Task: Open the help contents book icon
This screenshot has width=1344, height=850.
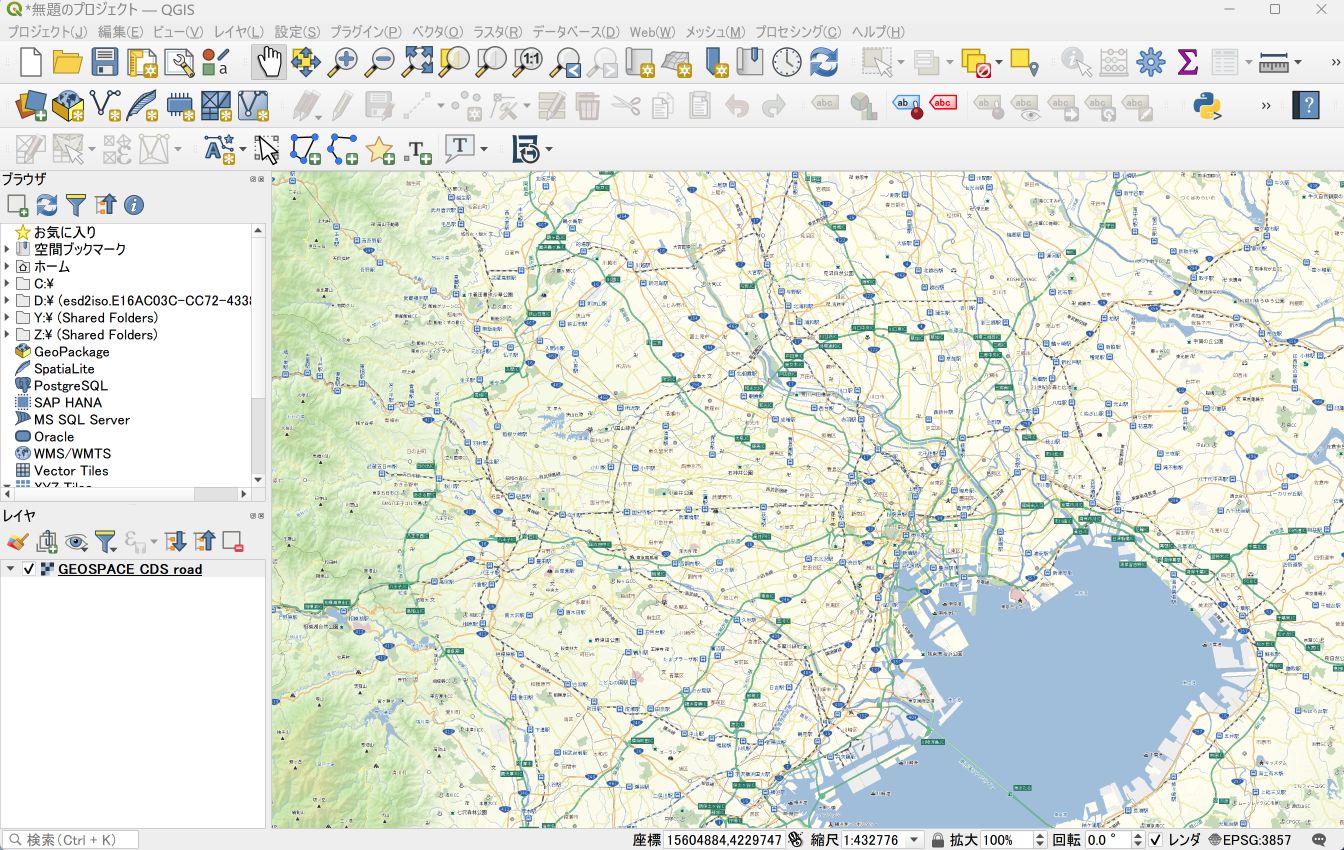Action: click(x=1306, y=105)
